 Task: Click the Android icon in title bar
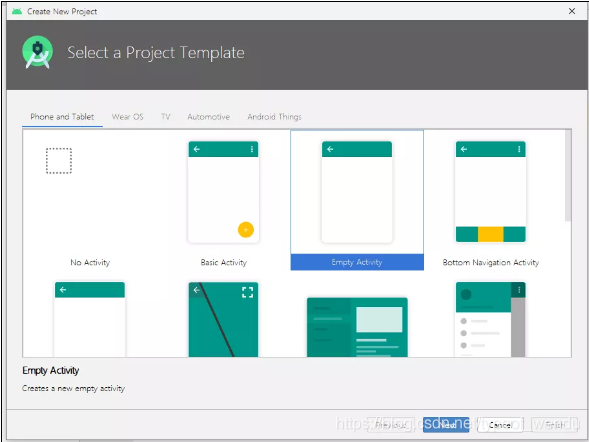(17, 11)
